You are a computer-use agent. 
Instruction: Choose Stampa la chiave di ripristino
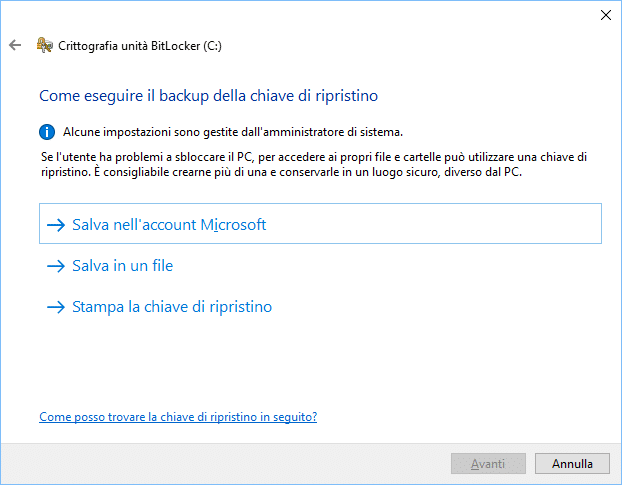172,307
